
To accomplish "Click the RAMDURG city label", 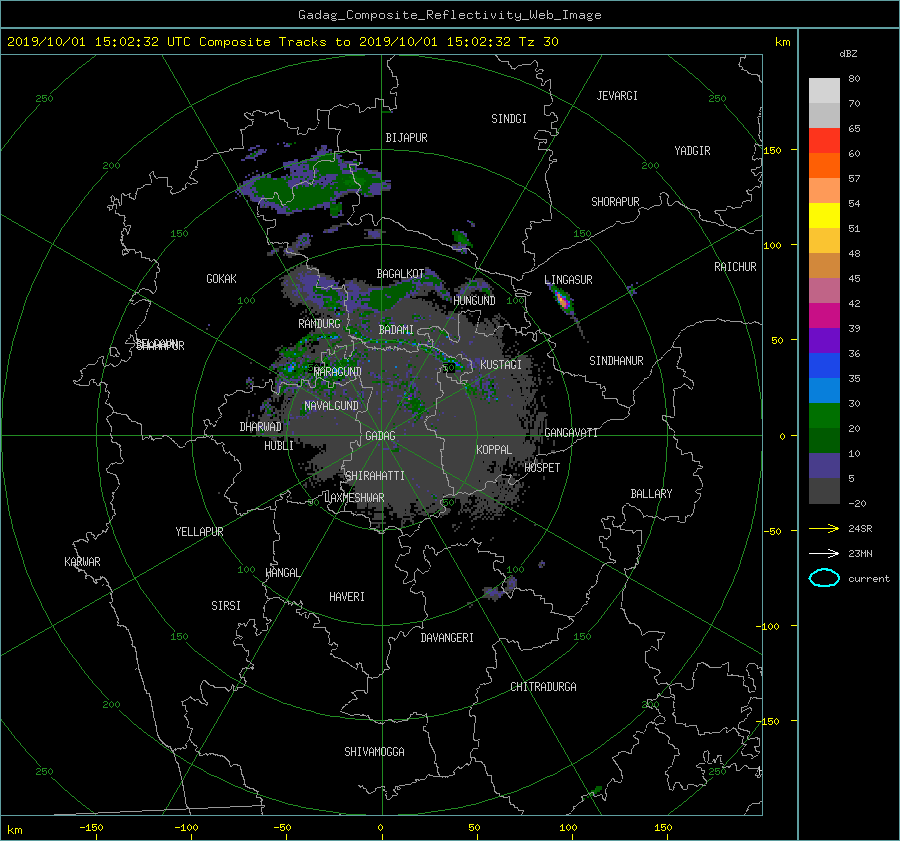I will click(x=319, y=324).
